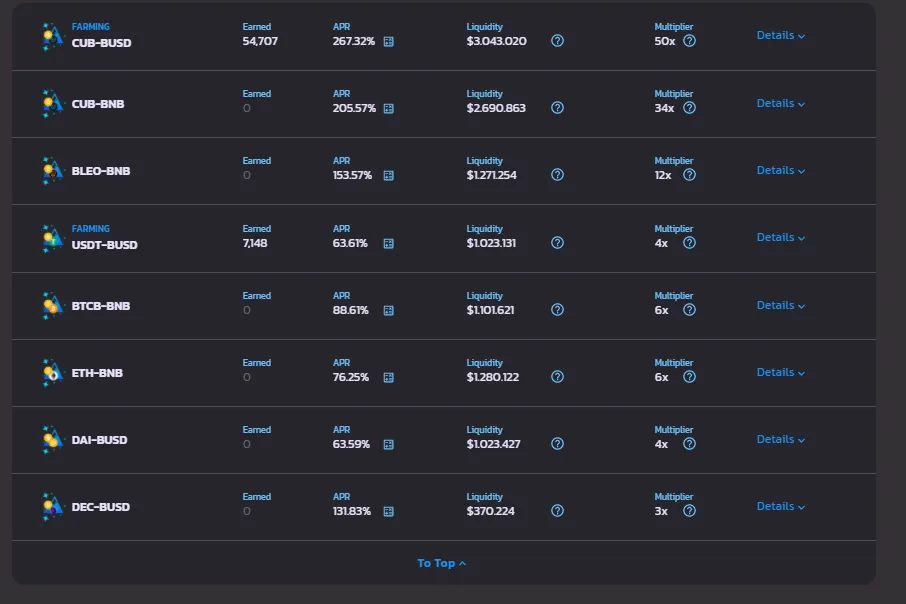Show liquidity help for ETH-BNB
906x604 pixels.
coord(558,377)
